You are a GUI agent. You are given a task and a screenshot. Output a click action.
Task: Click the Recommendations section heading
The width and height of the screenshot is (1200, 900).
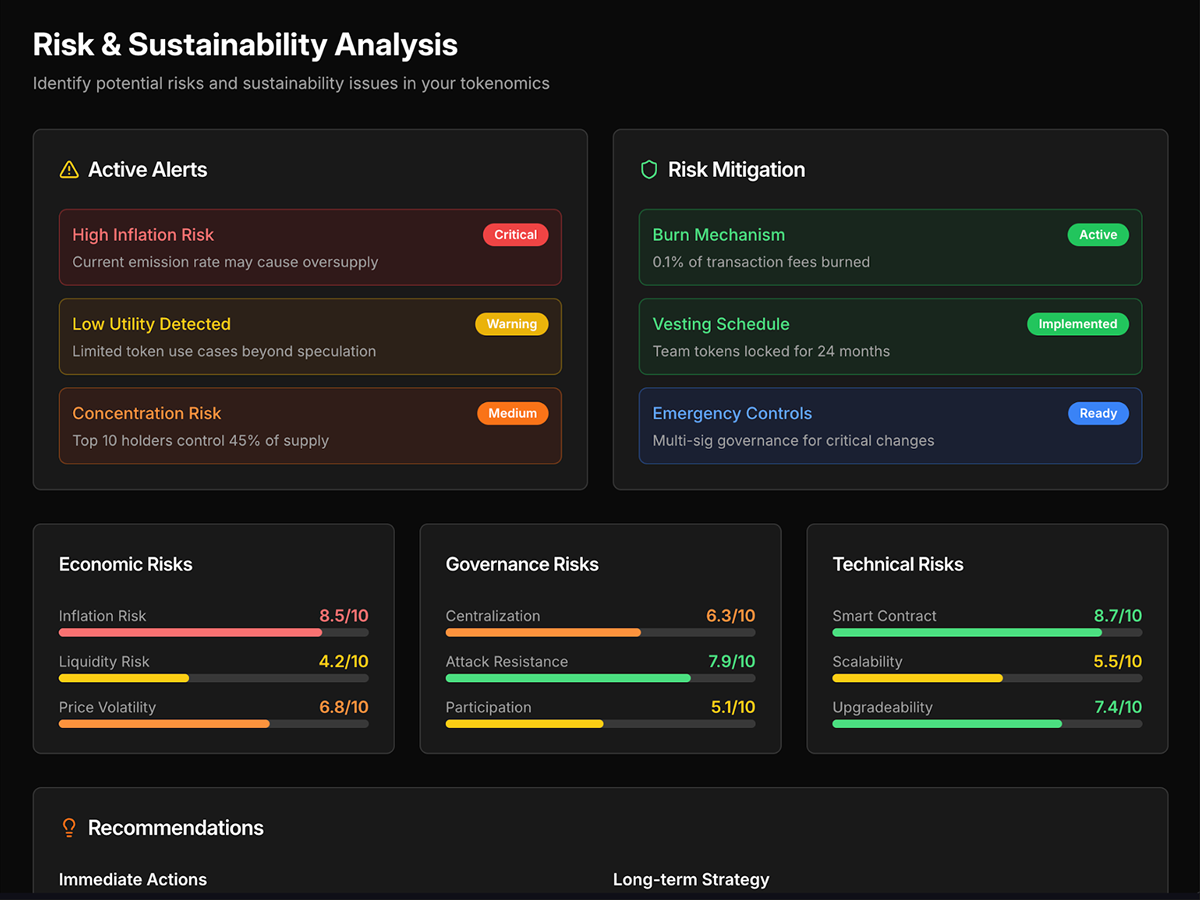pos(176,828)
